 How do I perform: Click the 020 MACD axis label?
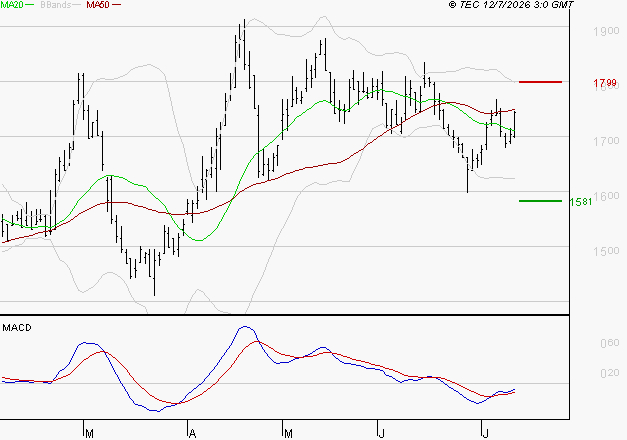pyautogui.click(x=610, y=373)
